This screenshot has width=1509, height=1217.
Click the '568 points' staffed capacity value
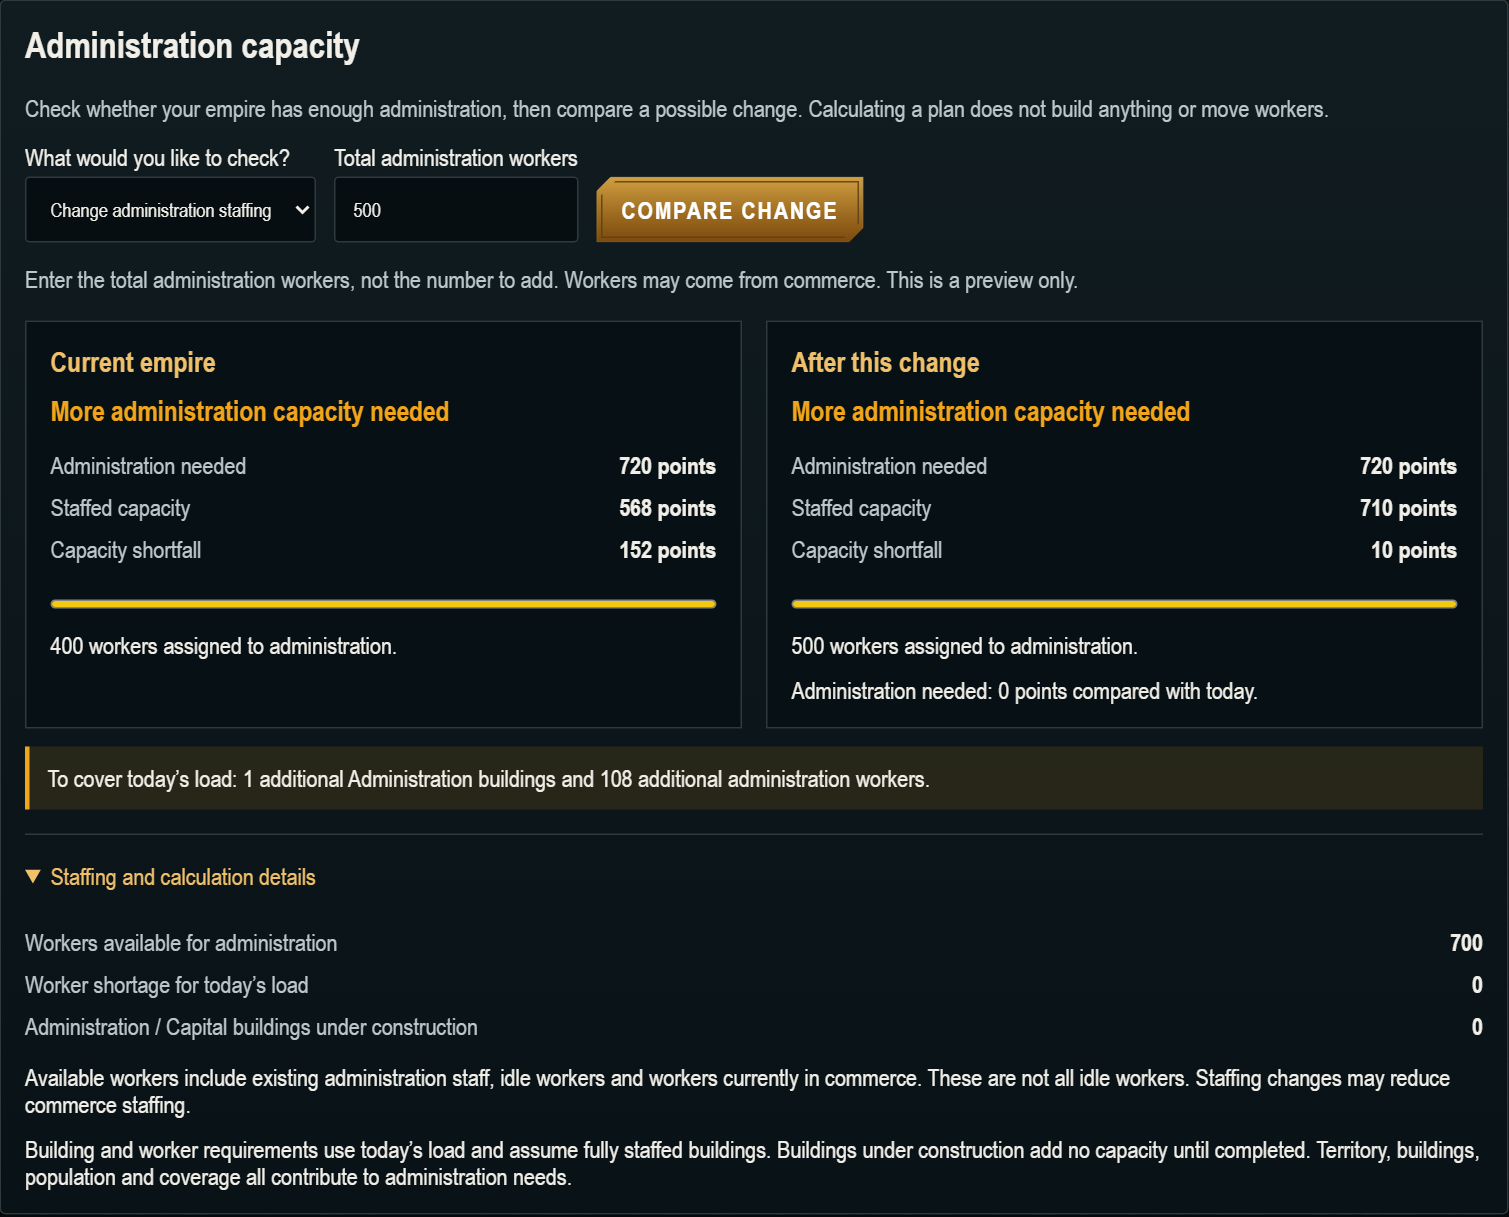coord(667,508)
